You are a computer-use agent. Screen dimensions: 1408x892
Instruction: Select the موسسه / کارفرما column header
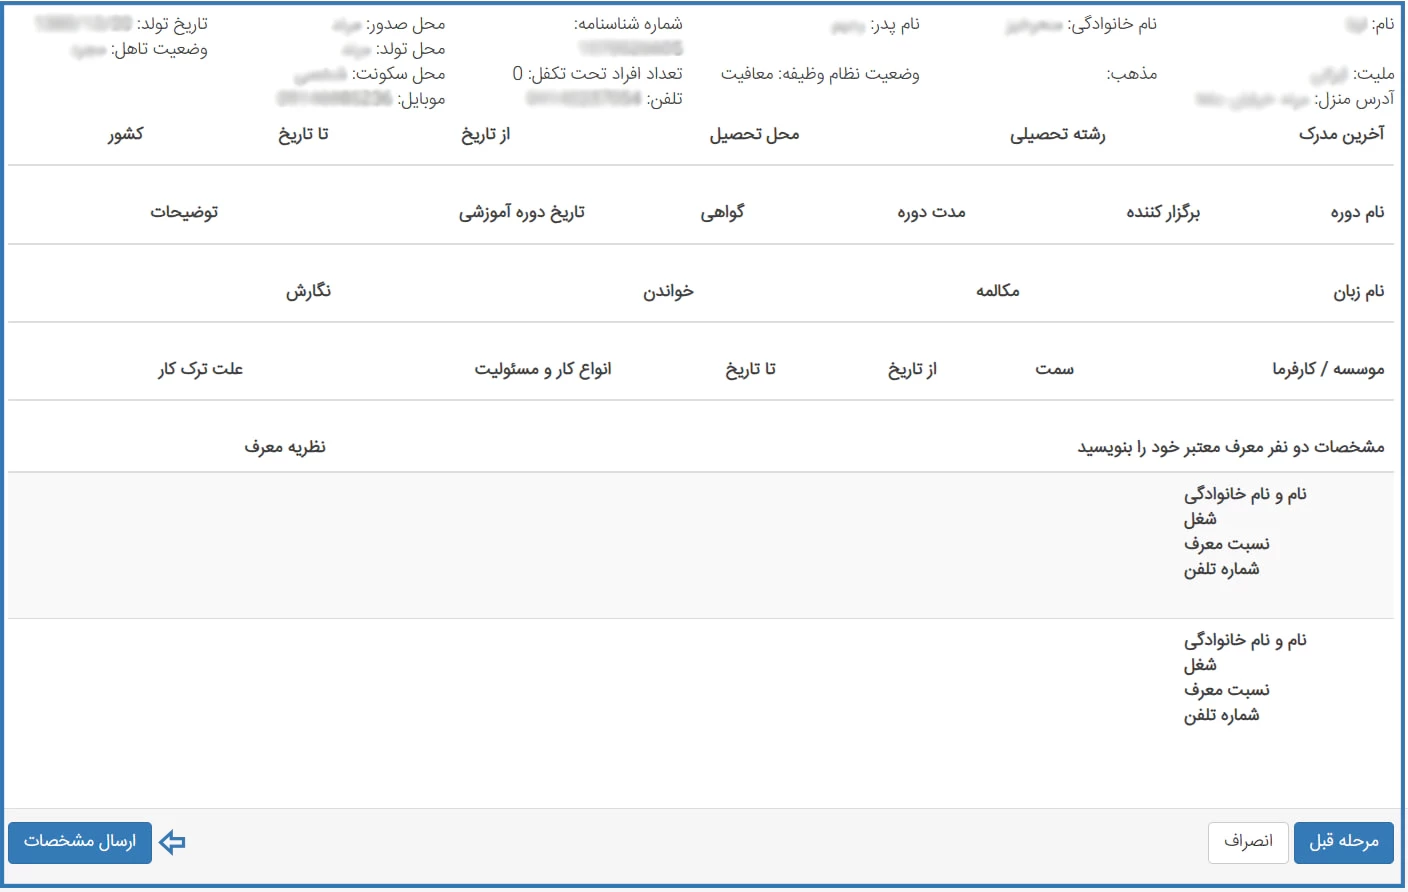(1328, 369)
